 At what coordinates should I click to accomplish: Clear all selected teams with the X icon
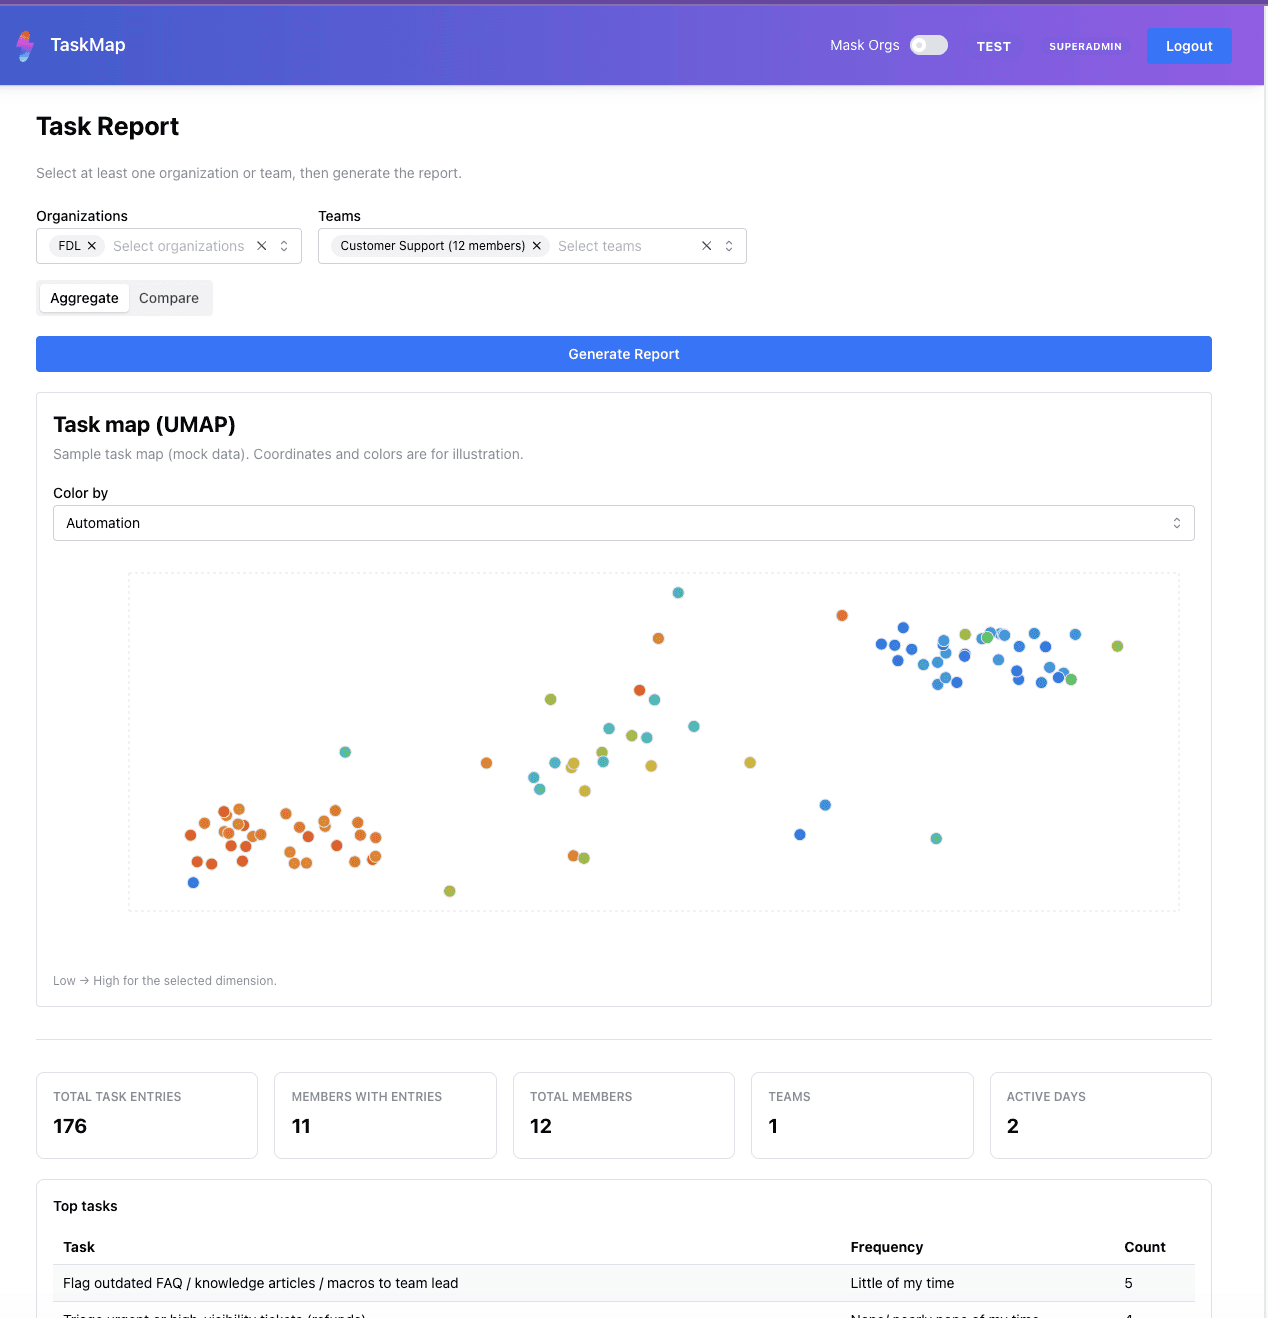point(706,245)
